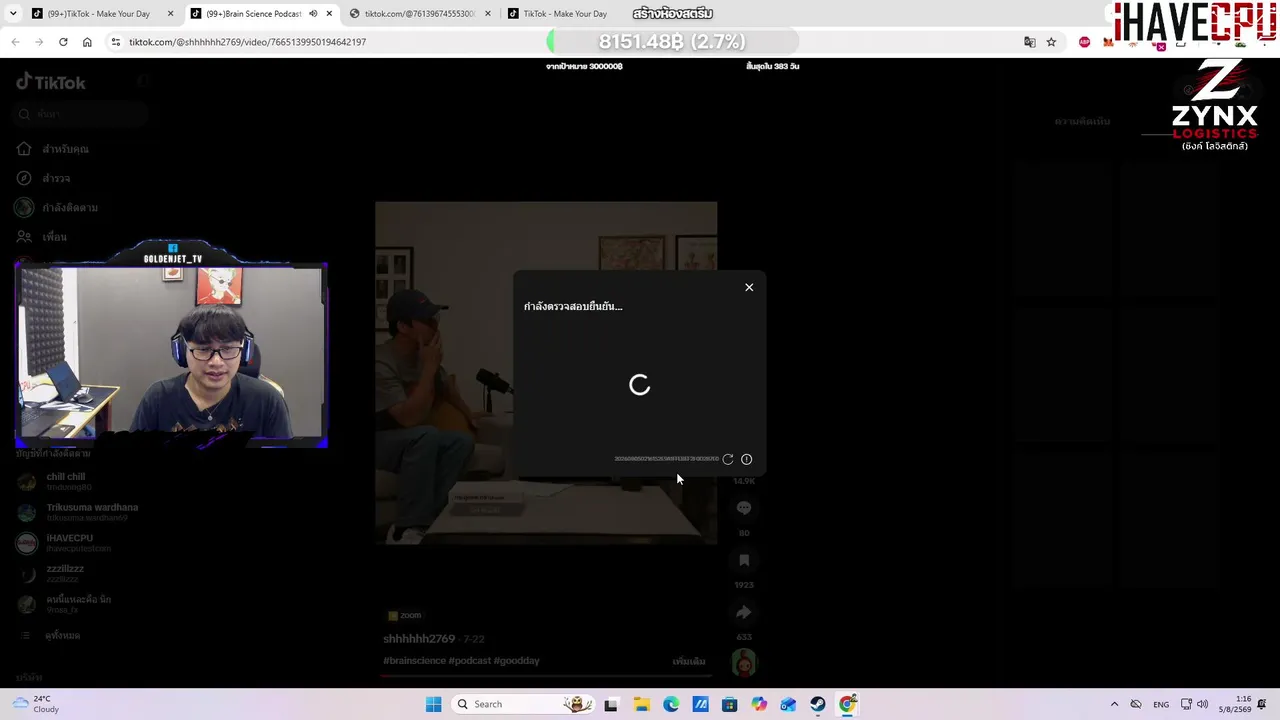Open the video comments
This screenshot has height=720, width=1280.
click(744, 508)
